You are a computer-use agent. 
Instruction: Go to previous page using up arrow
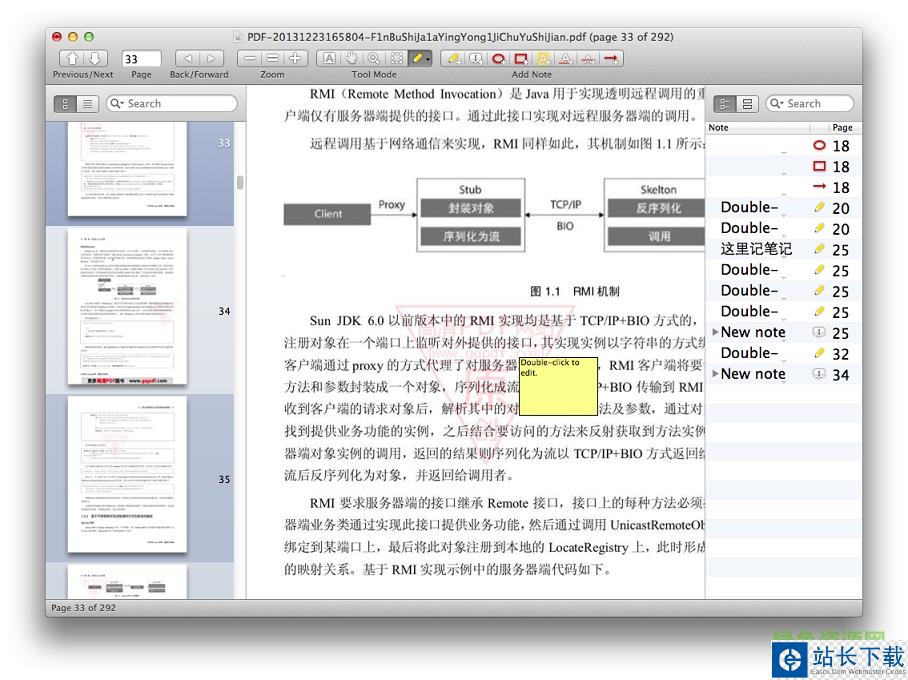pyautogui.click(x=72, y=59)
